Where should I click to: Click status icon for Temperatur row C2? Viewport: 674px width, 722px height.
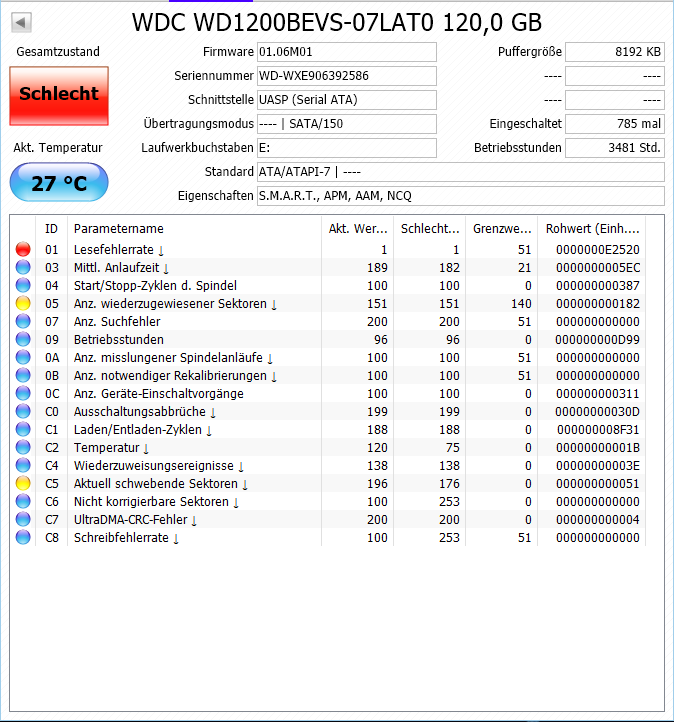(23, 447)
